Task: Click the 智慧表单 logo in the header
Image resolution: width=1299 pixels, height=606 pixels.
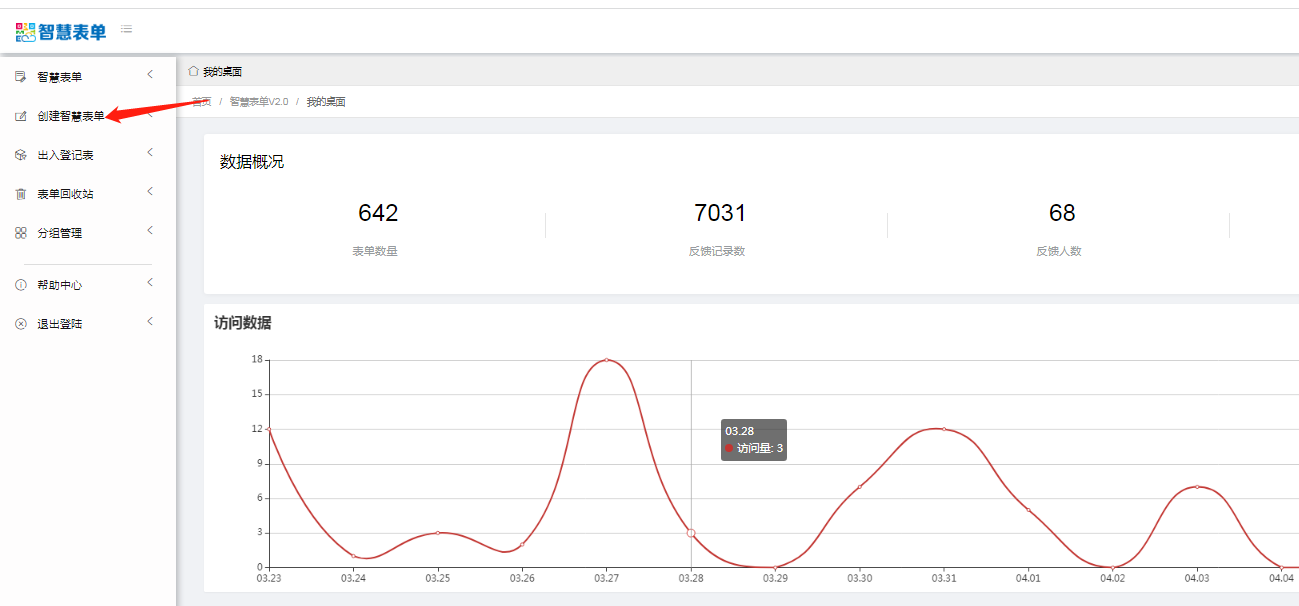Action: (x=61, y=31)
